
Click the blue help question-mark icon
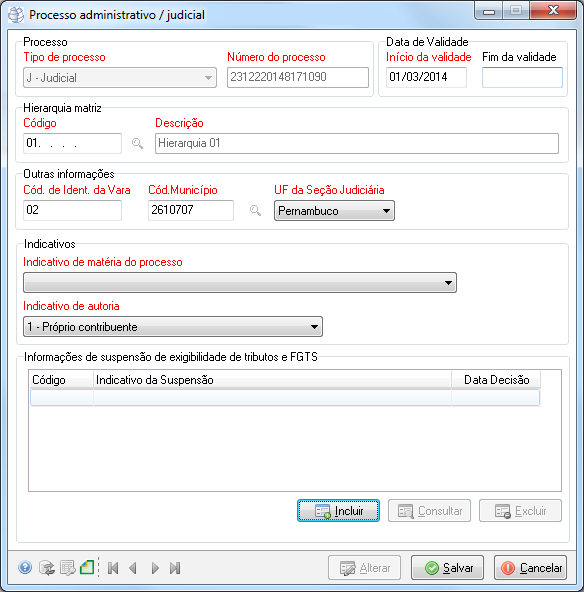25,567
